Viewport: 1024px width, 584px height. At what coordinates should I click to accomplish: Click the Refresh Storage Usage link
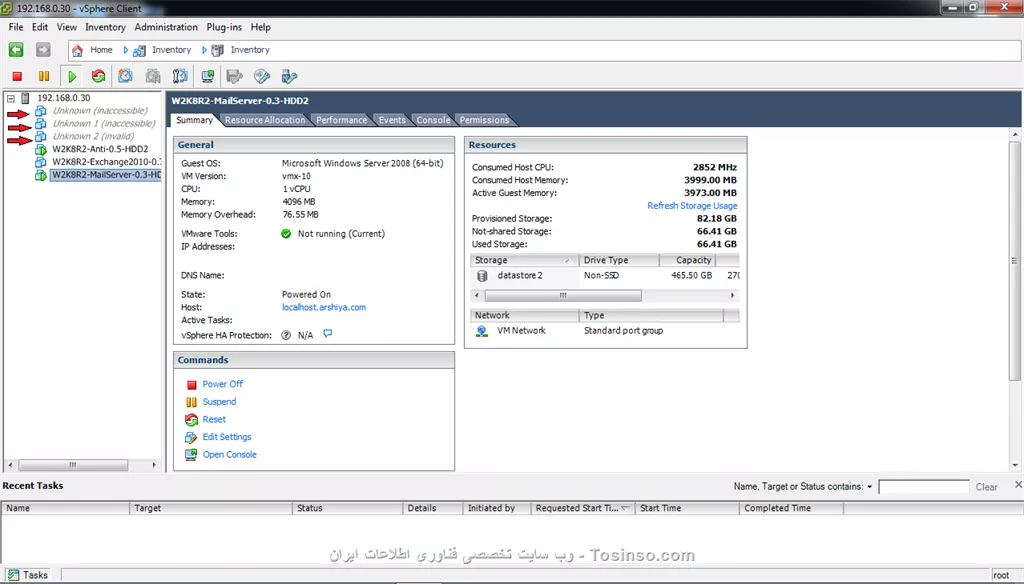(x=692, y=206)
